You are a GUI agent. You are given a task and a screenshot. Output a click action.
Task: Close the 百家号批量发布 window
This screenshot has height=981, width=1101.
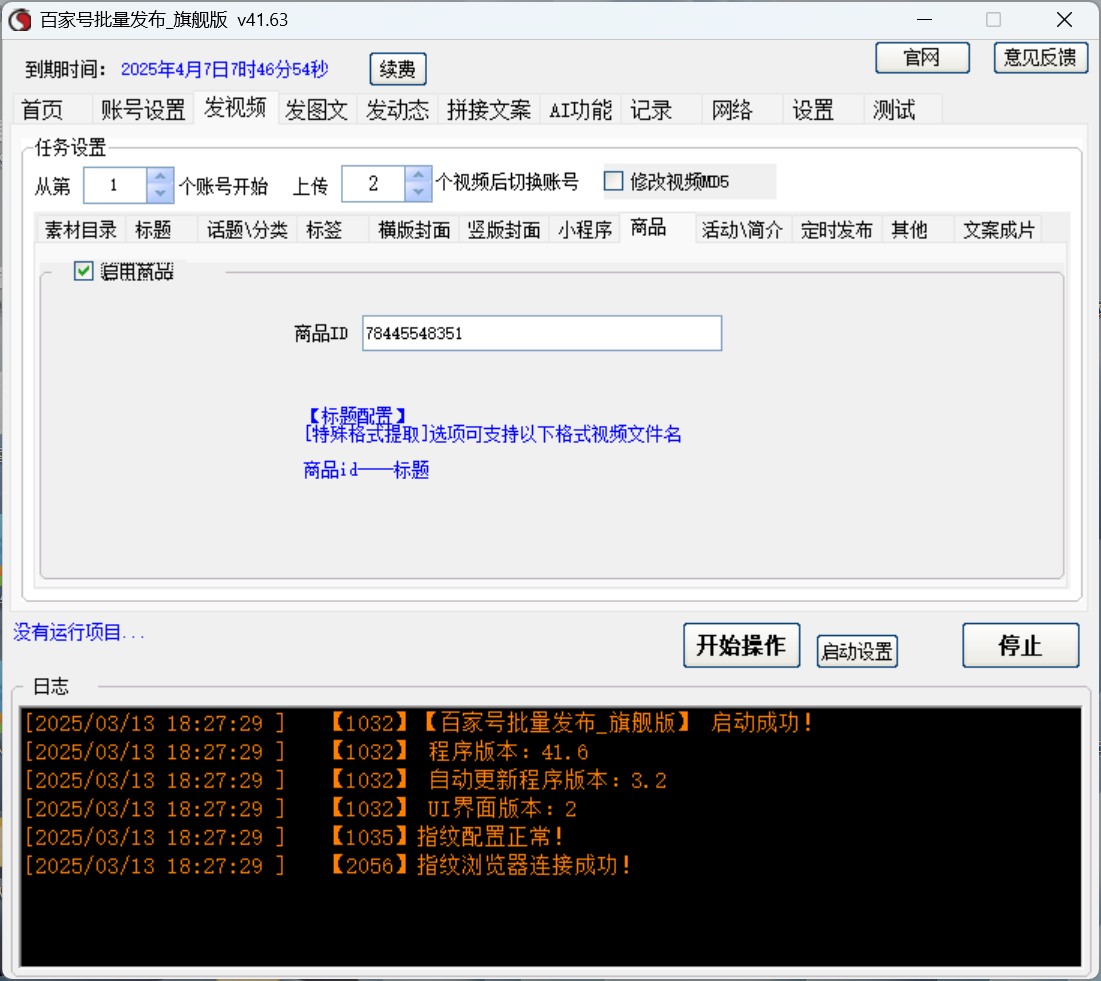[1064, 20]
